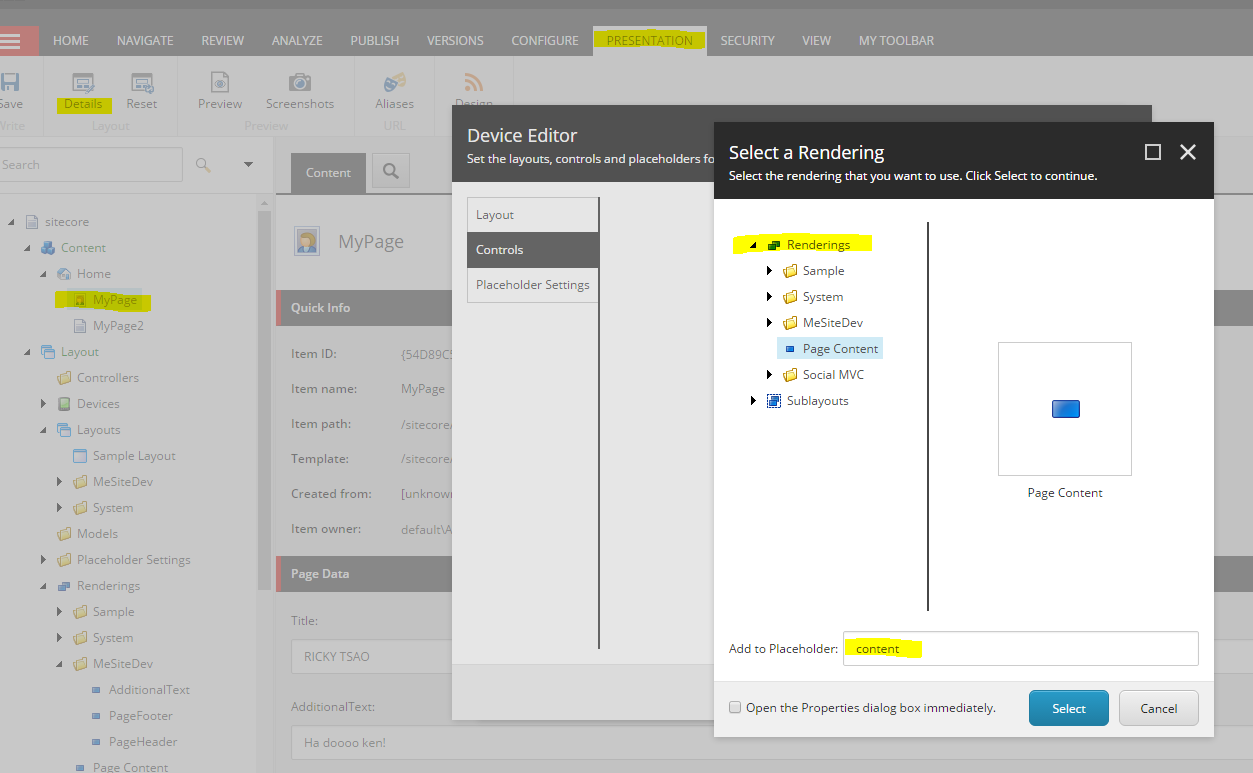The height and width of the screenshot is (773, 1253).
Task: Click the Reset layout icon
Action: 142,84
